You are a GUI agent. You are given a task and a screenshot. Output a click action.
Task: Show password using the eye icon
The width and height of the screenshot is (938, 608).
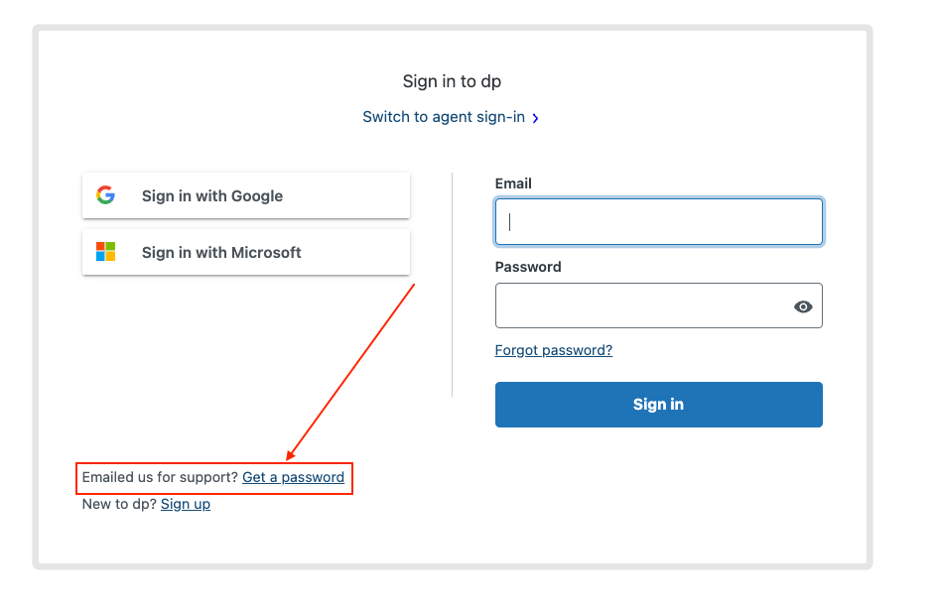(x=802, y=307)
